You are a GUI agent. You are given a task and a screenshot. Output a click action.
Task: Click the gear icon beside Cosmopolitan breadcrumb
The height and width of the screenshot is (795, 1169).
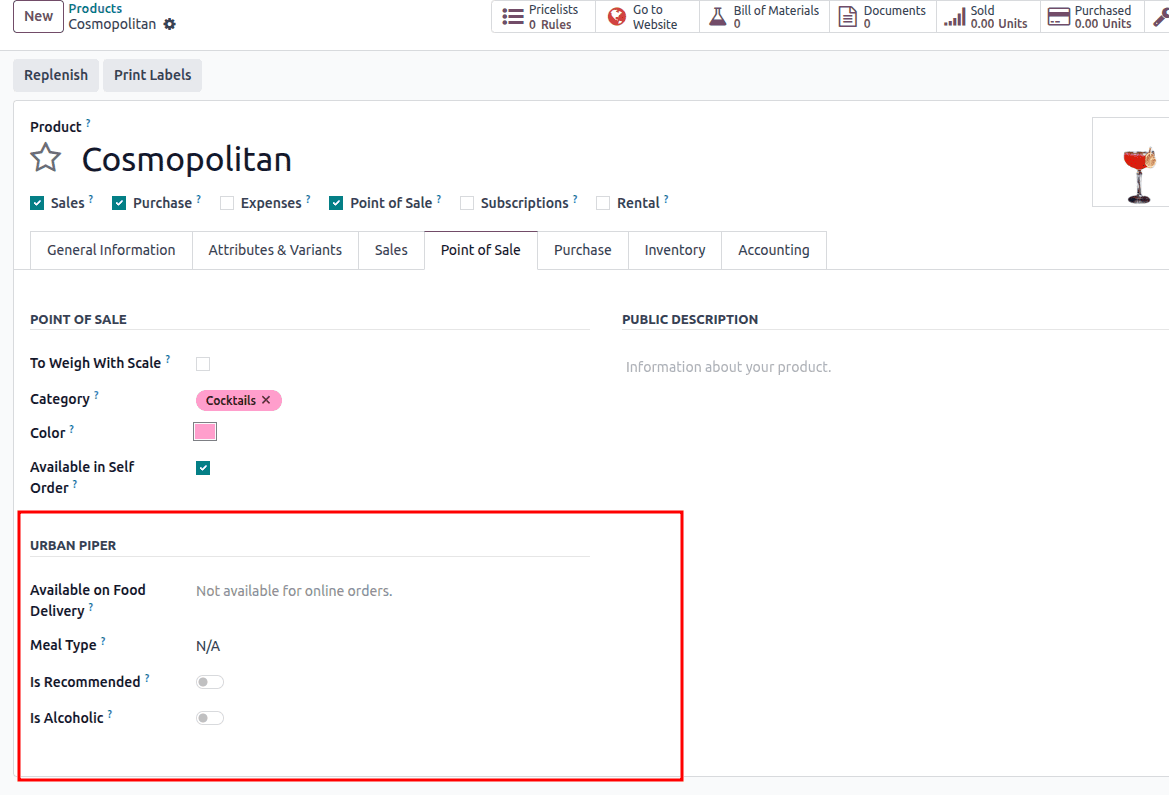pyautogui.click(x=169, y=24)
